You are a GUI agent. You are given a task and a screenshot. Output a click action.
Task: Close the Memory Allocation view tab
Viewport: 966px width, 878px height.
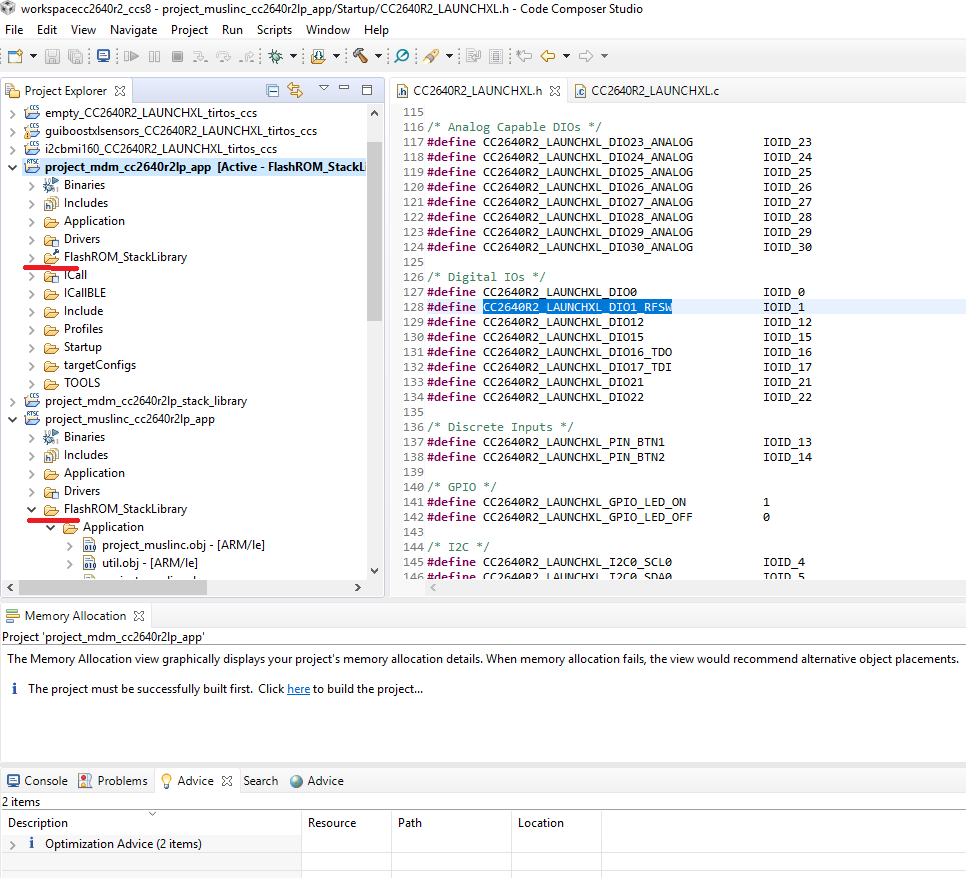[139, 616]
